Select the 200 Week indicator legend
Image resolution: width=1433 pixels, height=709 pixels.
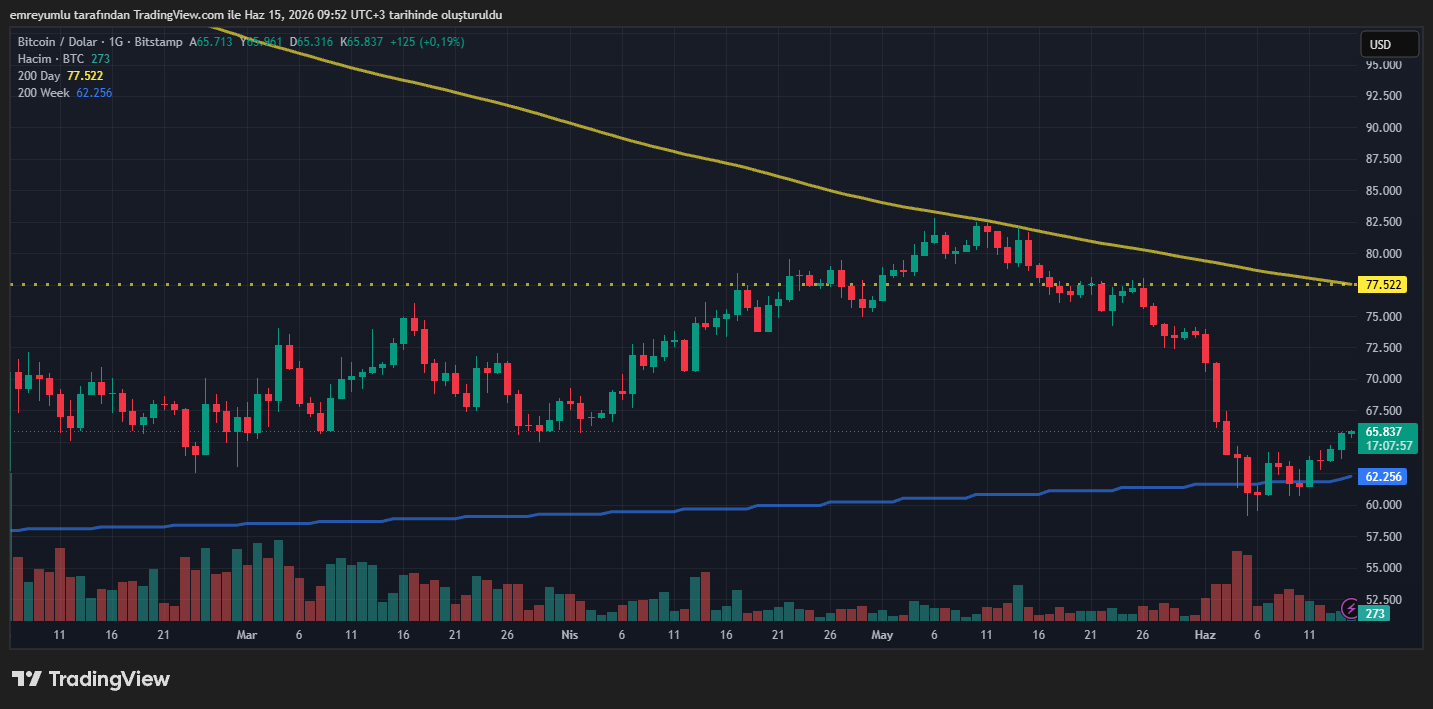[65, 93]
